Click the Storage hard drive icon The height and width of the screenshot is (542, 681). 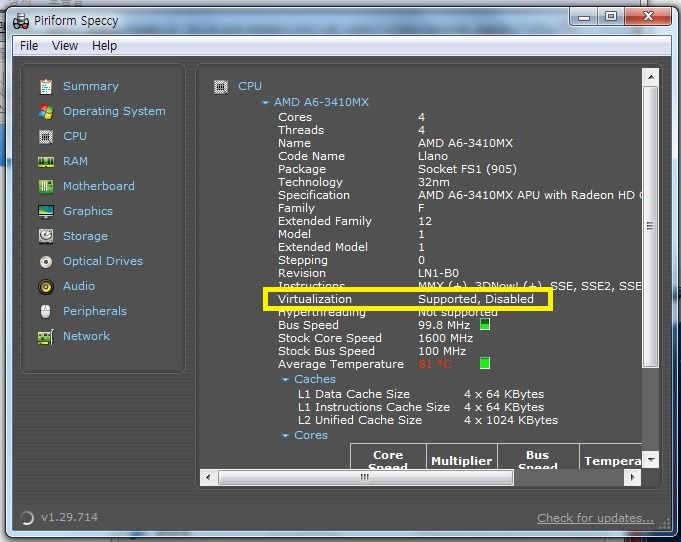46,236
